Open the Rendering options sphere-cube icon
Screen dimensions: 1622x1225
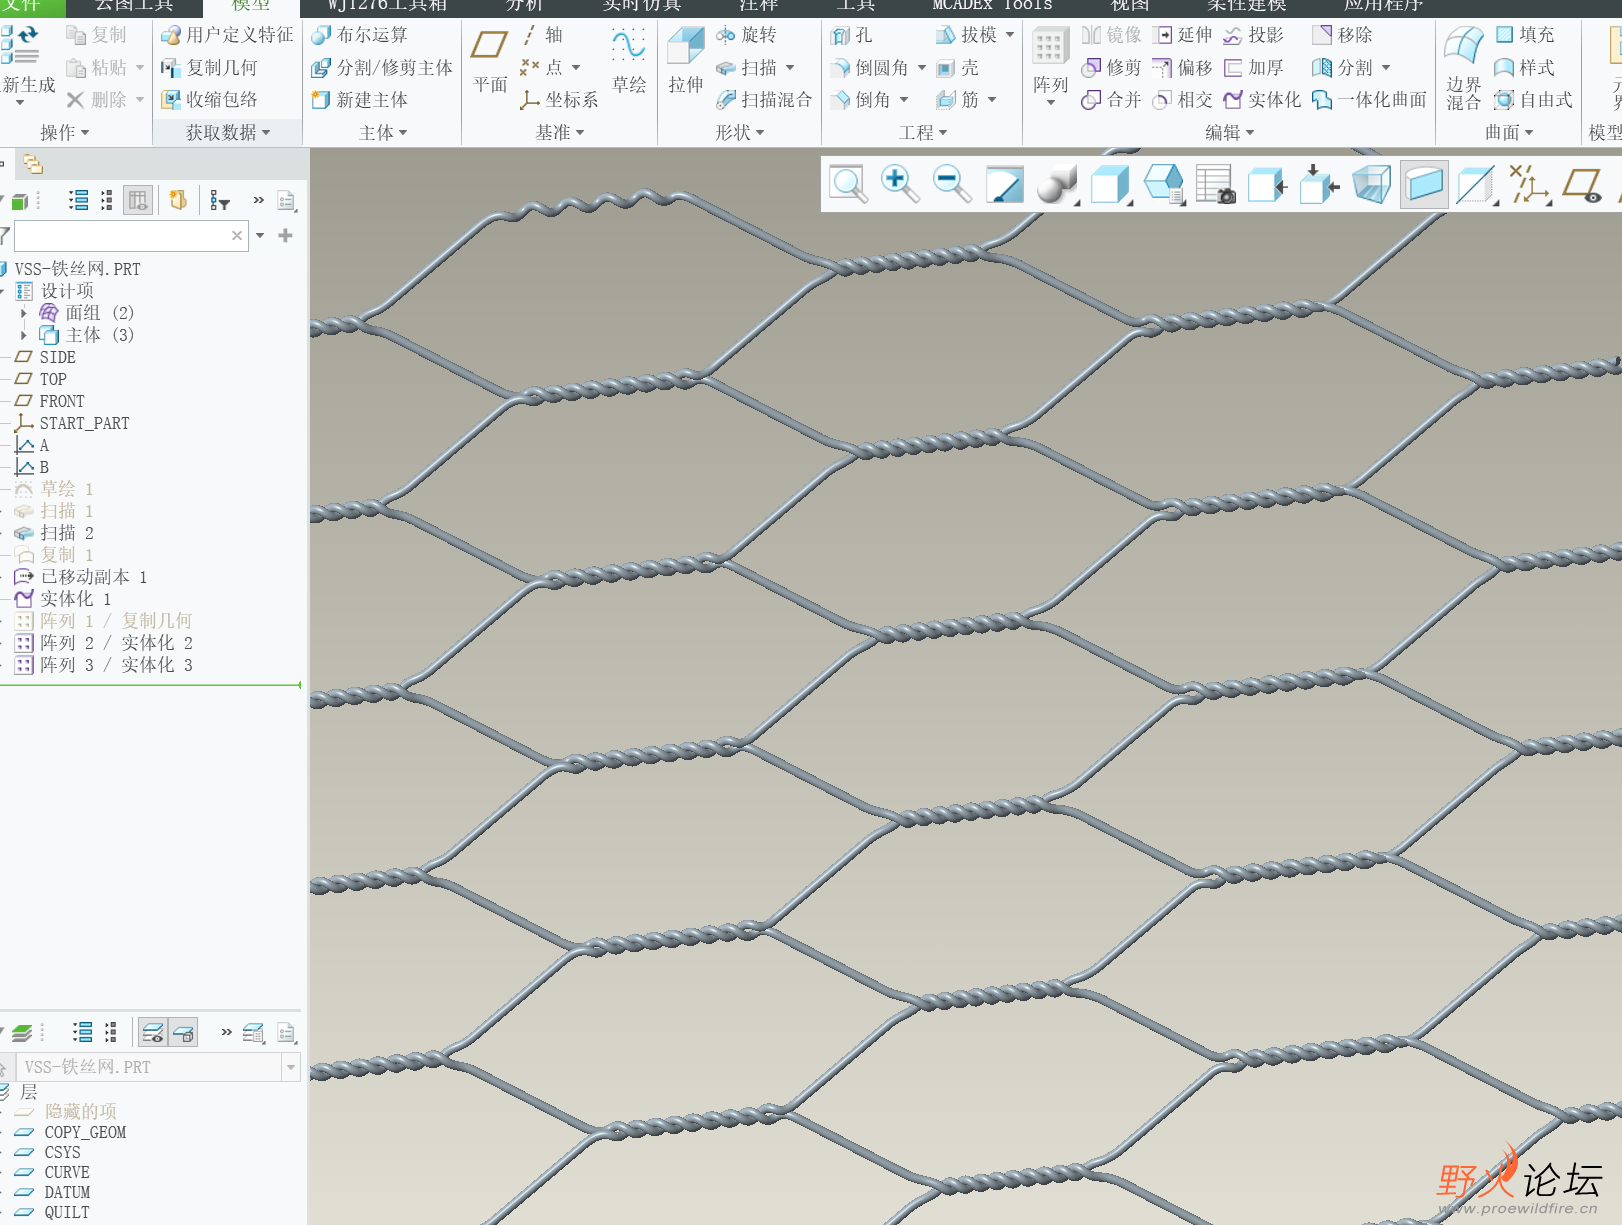(x=1057, y=185)
